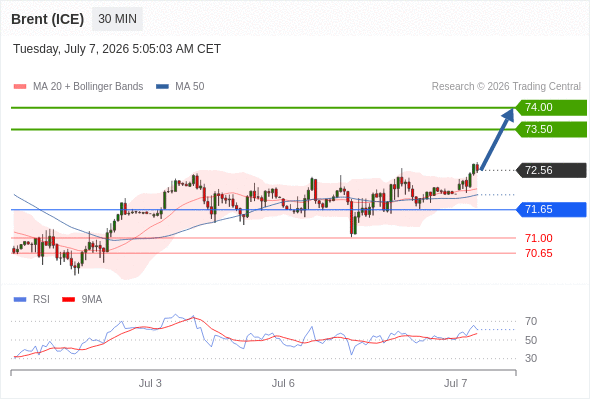Click the pink MA 20 Bollinger legend swatch
590x400 pixels.
[x=20, y=87]
